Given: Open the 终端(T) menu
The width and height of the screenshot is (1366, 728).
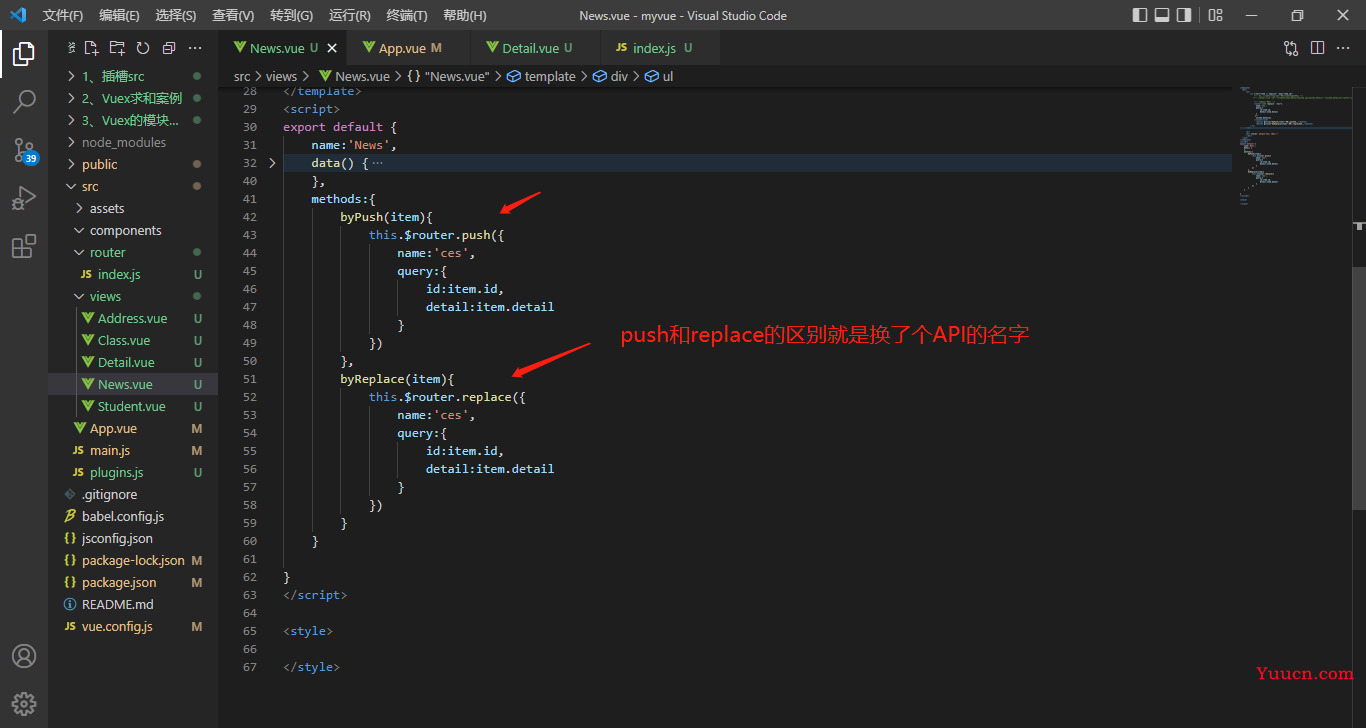Looking at the screenshot, I should coord(407,15).
